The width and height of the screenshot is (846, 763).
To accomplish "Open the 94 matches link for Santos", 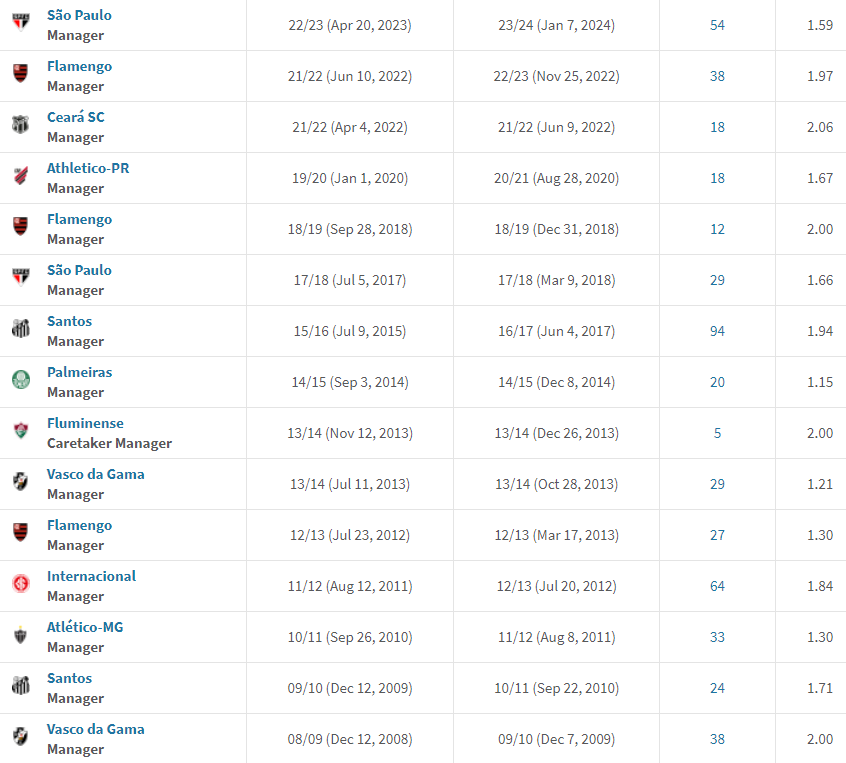I will (x=717, y=331).
